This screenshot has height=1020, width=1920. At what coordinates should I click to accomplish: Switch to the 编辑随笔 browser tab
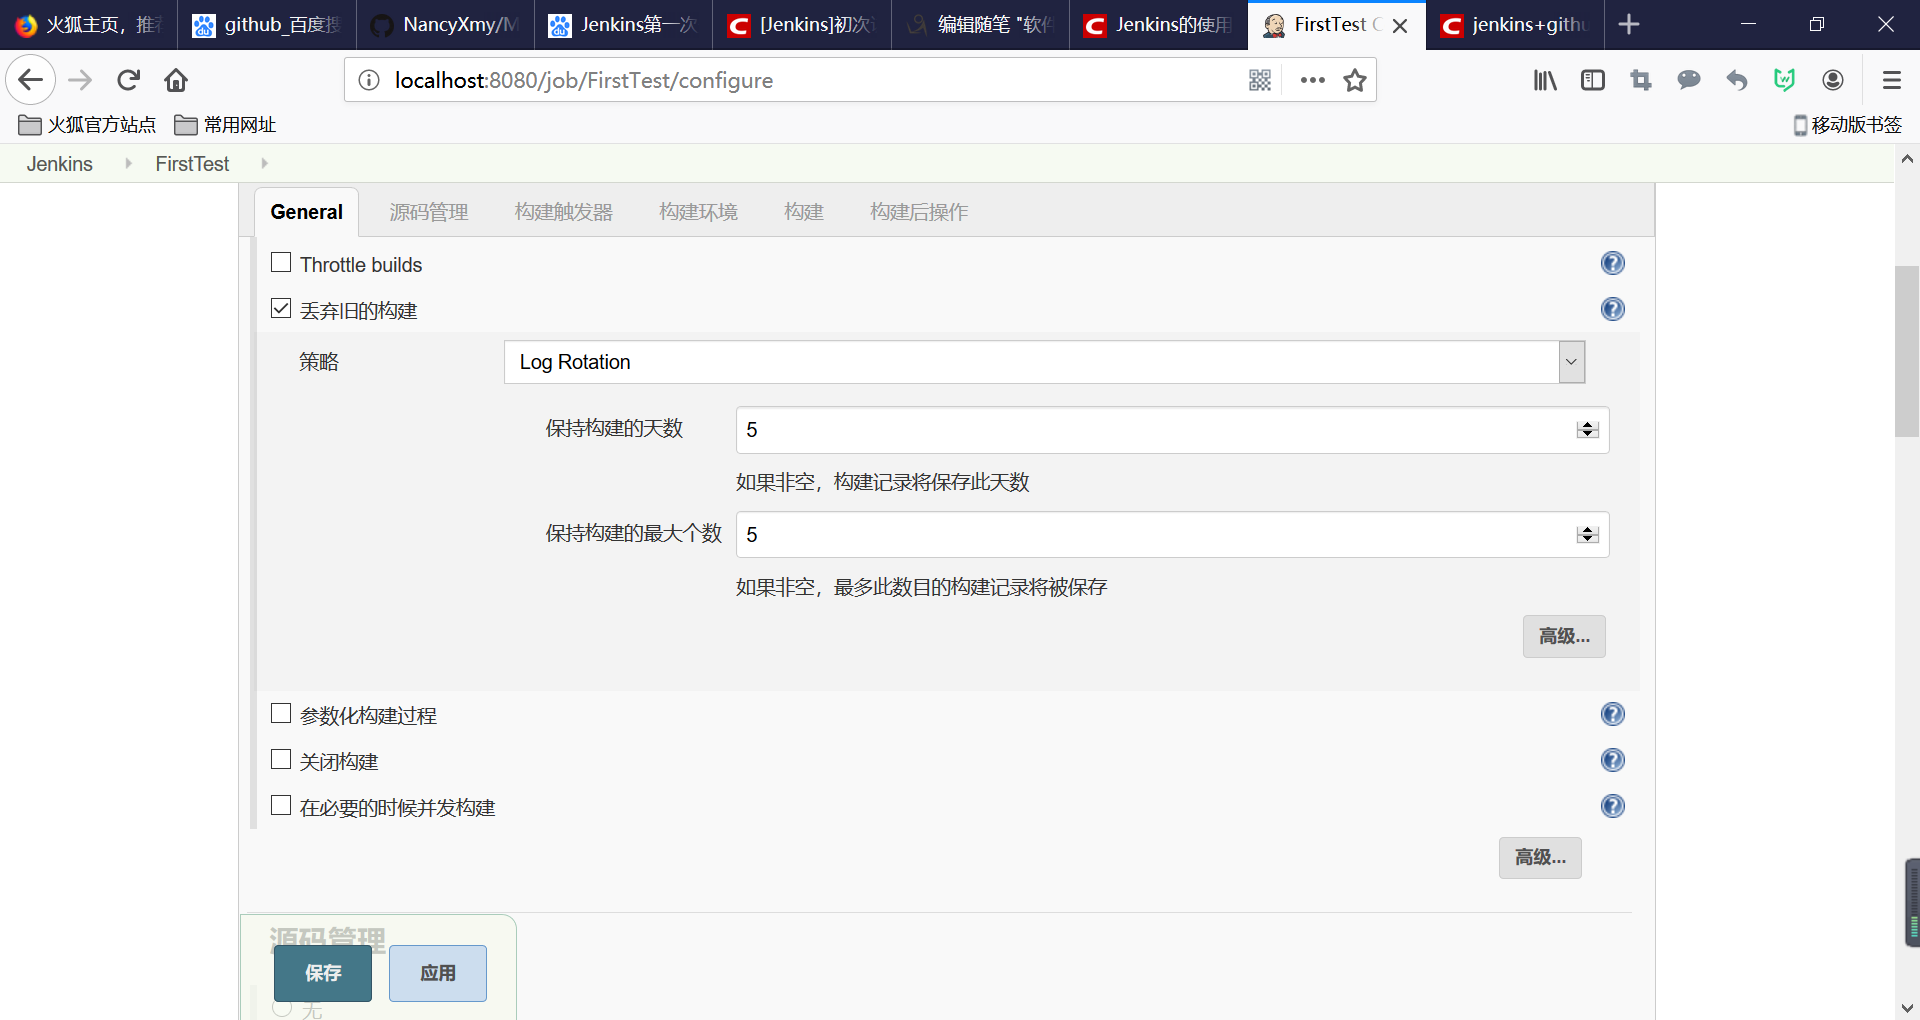click(981, 25)
